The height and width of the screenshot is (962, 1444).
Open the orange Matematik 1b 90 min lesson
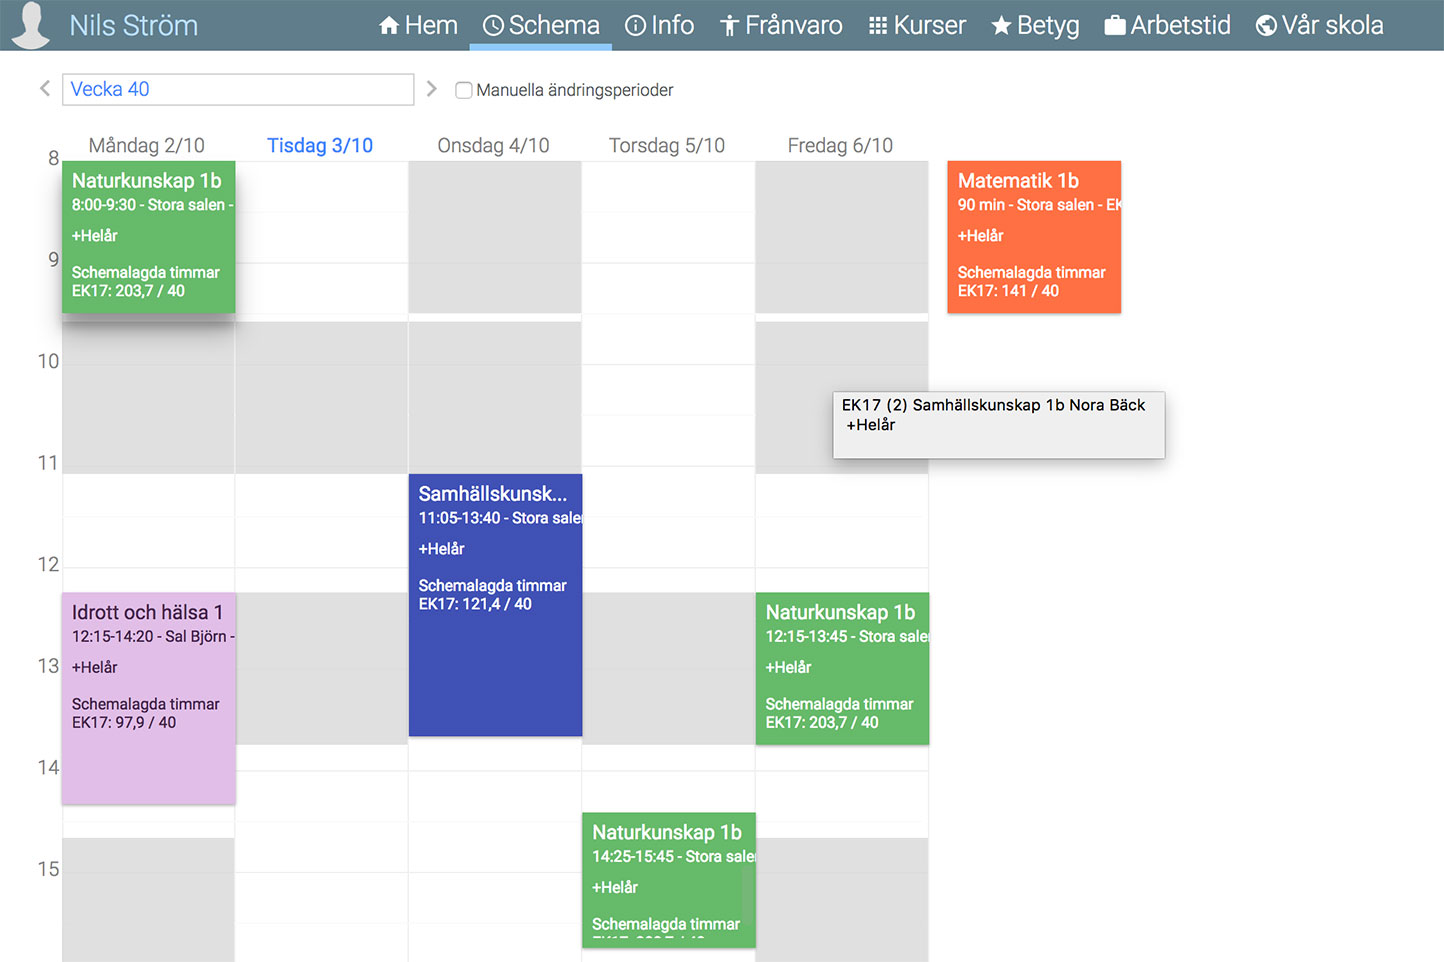pyautogui.click(x=1034, y=237)
